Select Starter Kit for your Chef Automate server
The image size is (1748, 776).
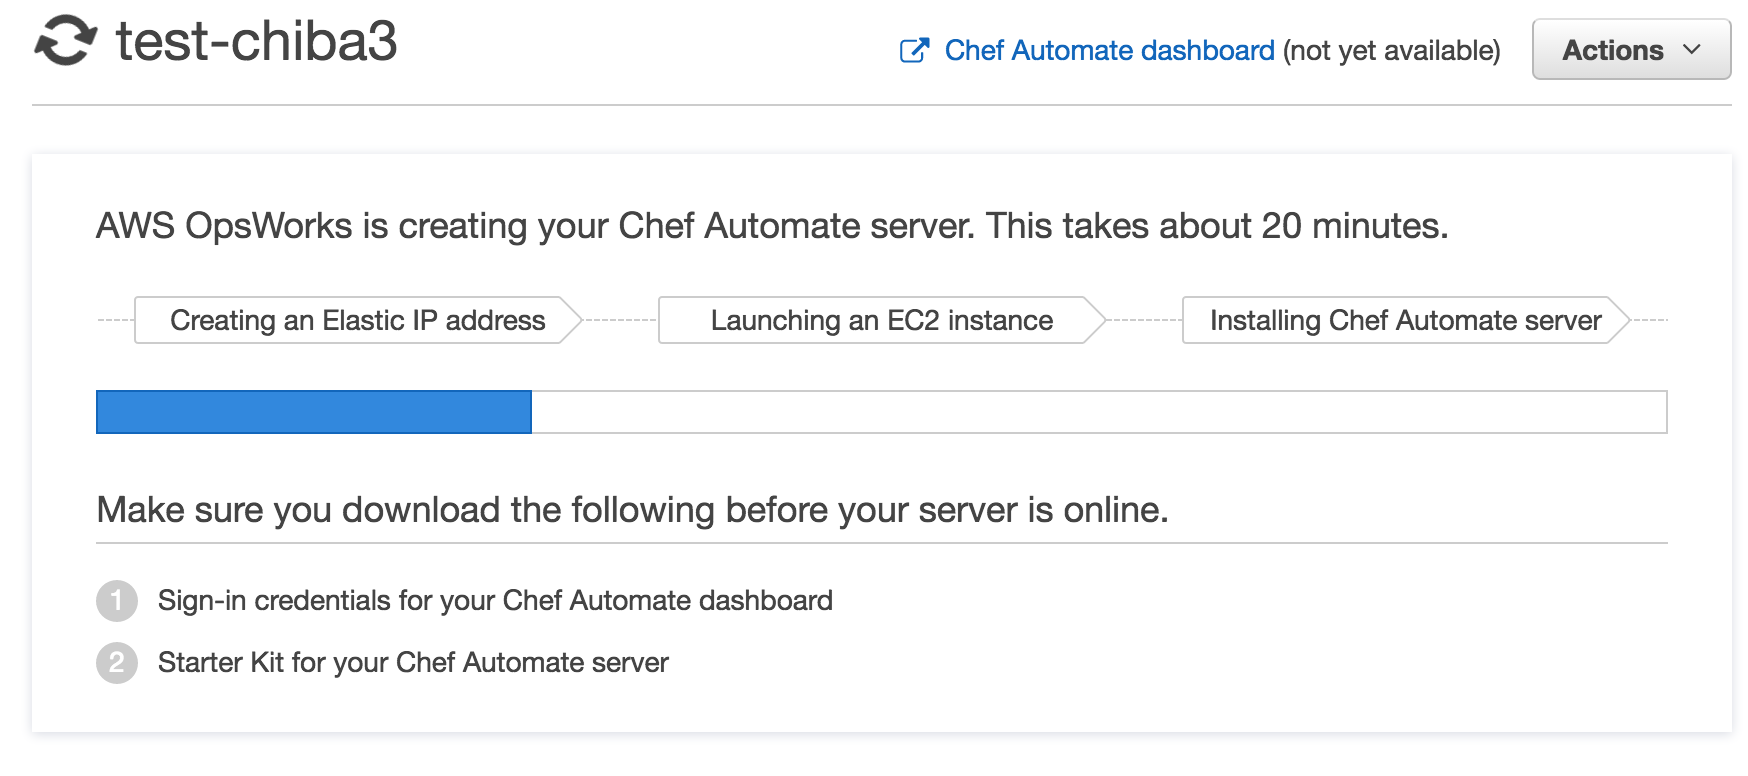(414, 662)
